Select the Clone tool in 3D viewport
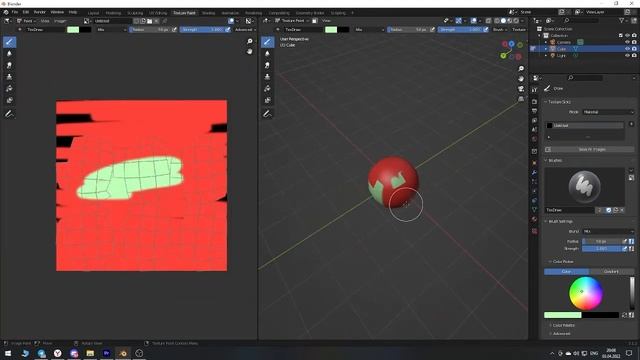The height and width of the screenshot is (360, 640). [267, 77]
